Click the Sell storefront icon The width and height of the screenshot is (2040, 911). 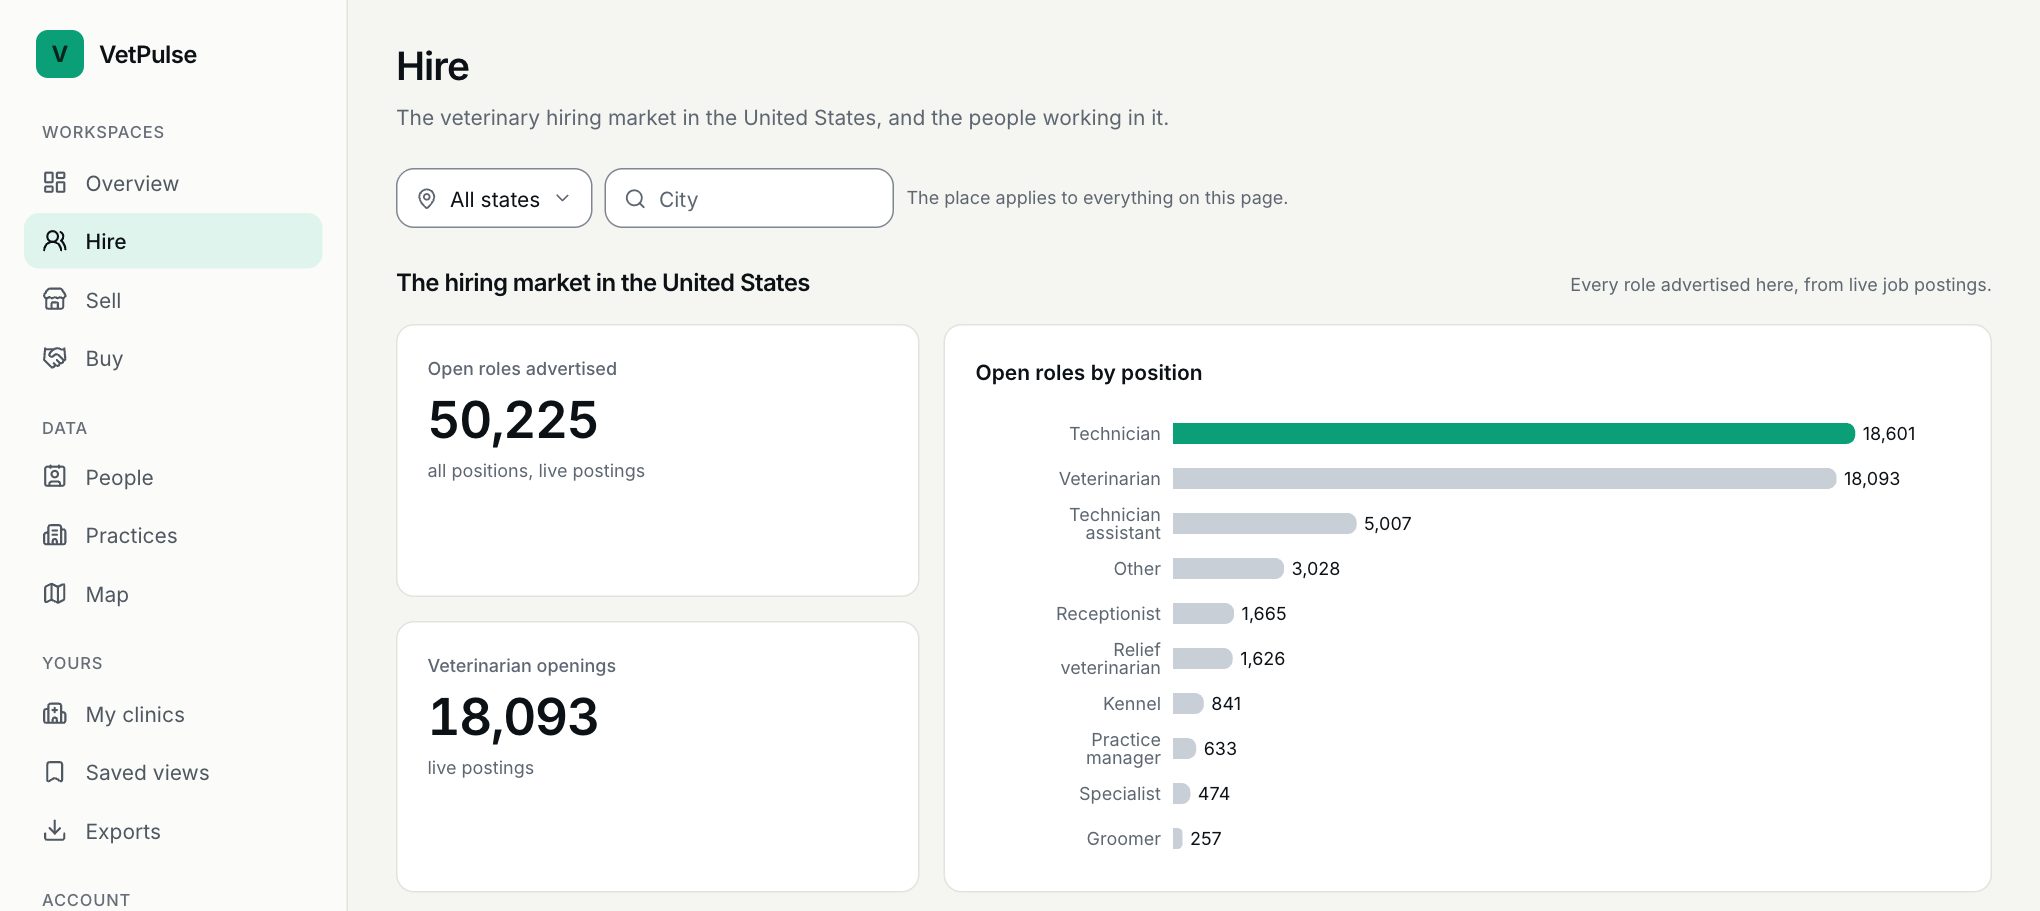(x=55, y=300)
